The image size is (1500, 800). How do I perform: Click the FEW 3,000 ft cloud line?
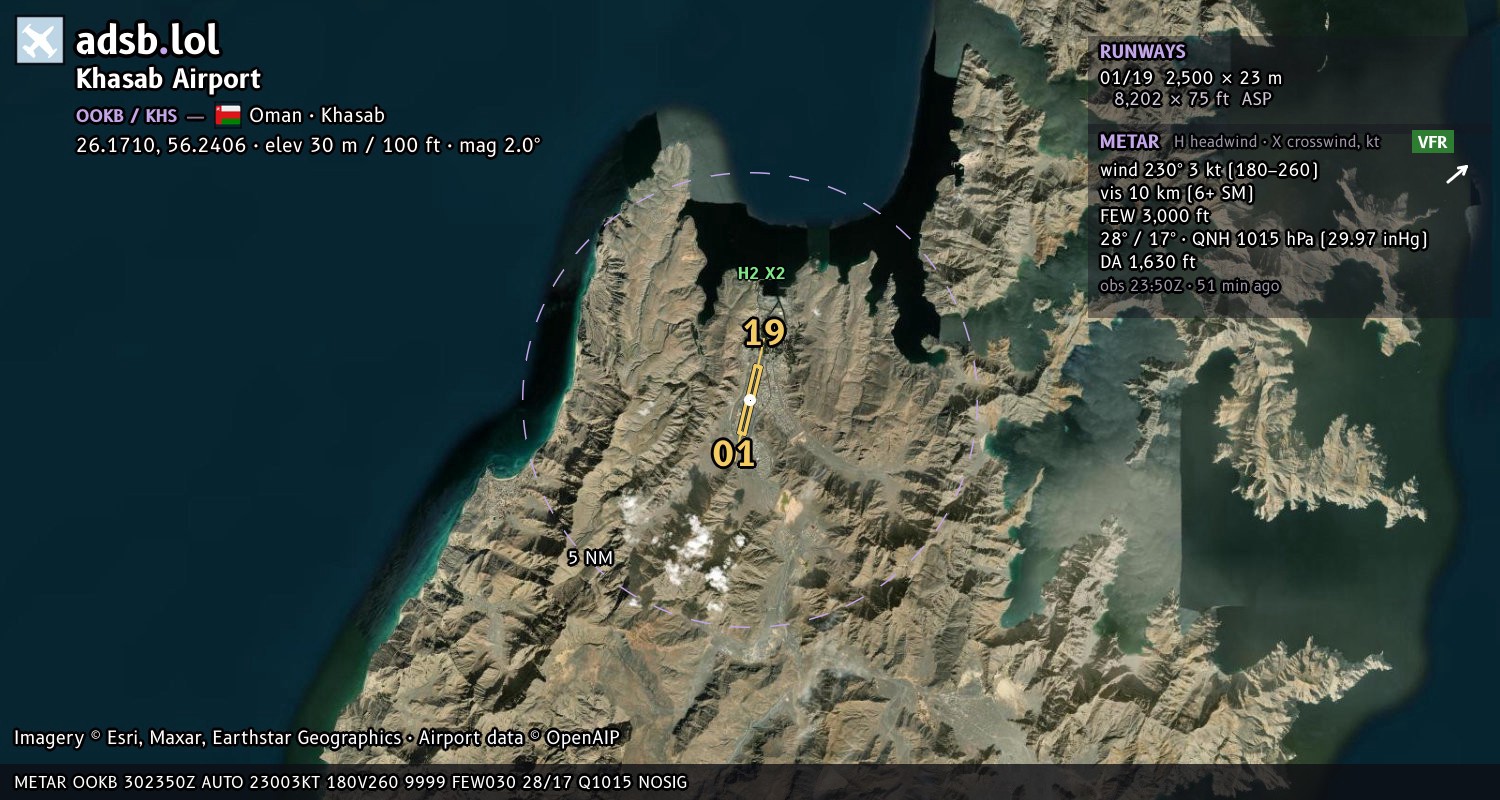tap(1154, 216)
